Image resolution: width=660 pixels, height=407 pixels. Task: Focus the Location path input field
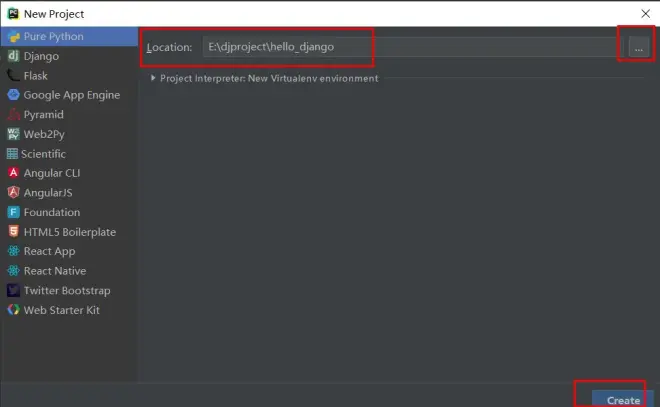[x=413, y=47]
